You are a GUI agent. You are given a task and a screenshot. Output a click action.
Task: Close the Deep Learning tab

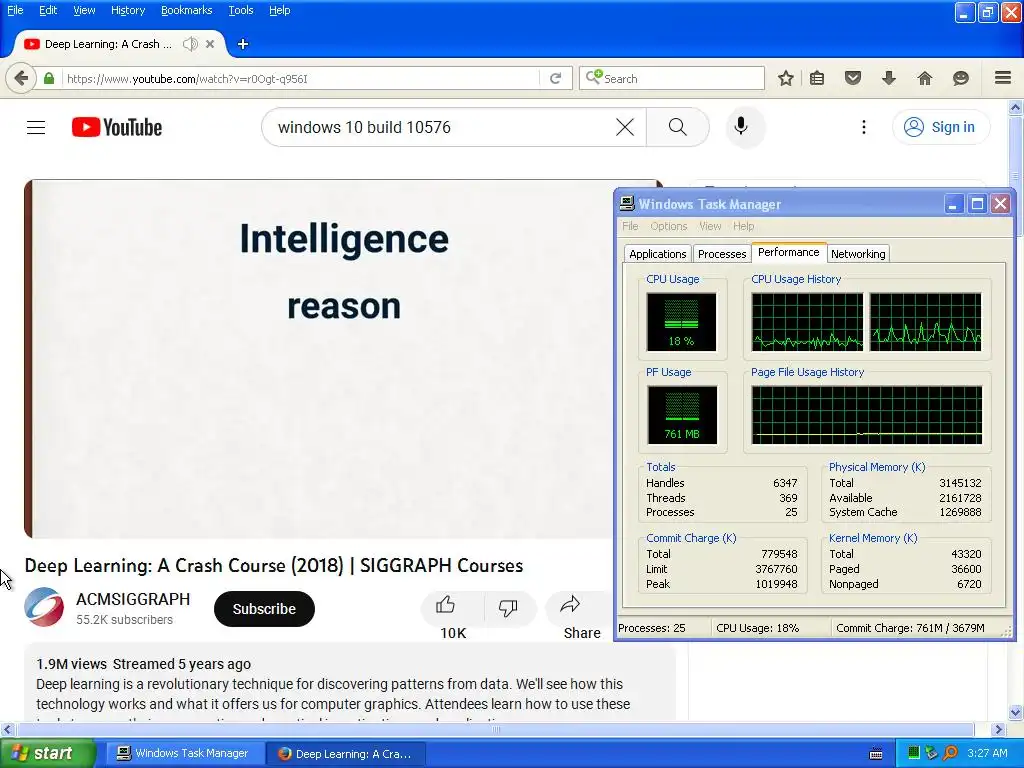(210, 44)
